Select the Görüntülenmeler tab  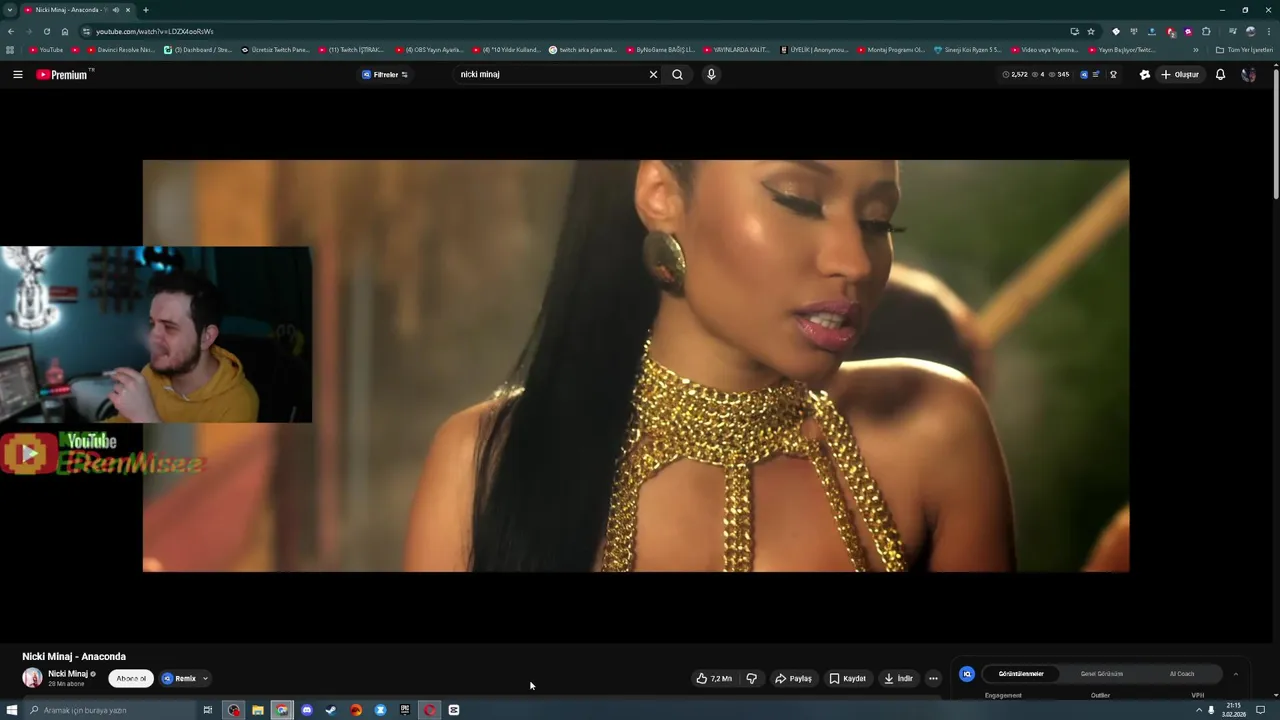pyautogui.click(x=1021, y=674)
